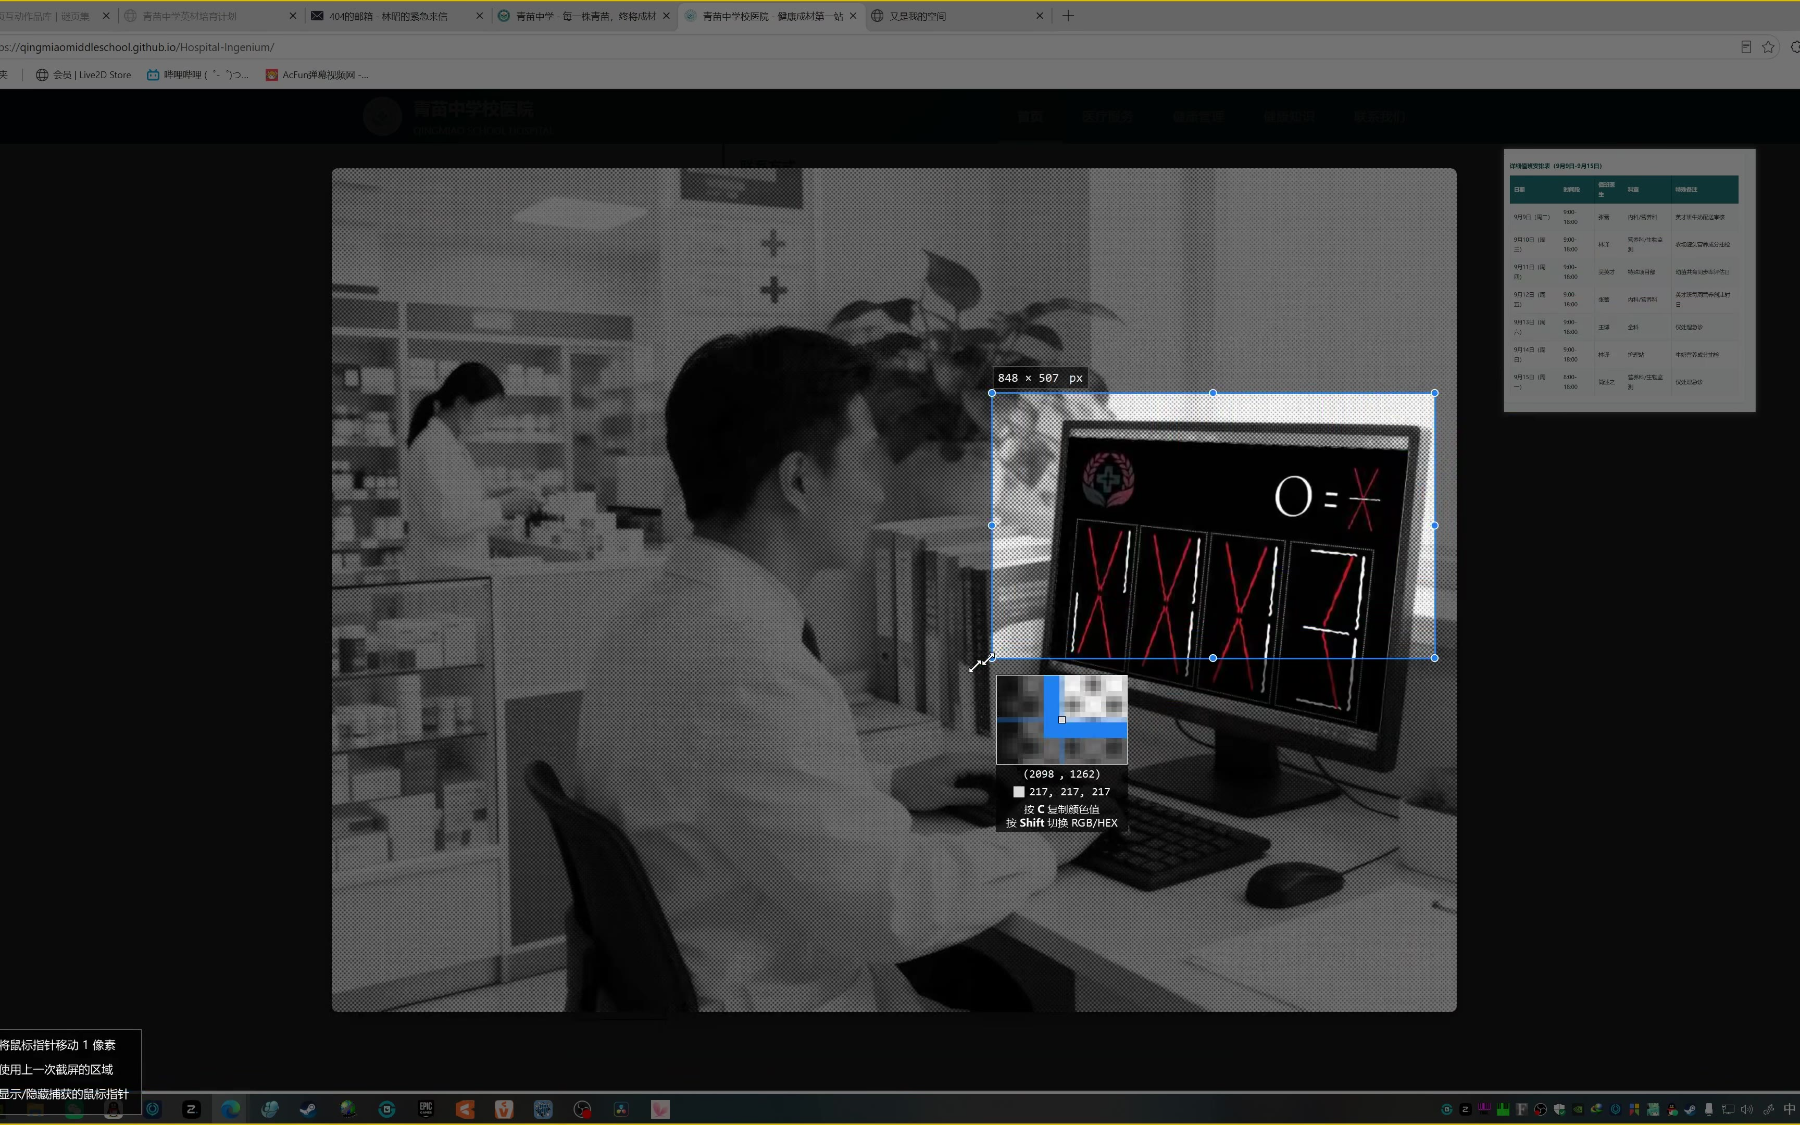Viewport: 1800px width, 1125px height.
Task: Click the left-middle selection edge handle
Action: [992, 525]
